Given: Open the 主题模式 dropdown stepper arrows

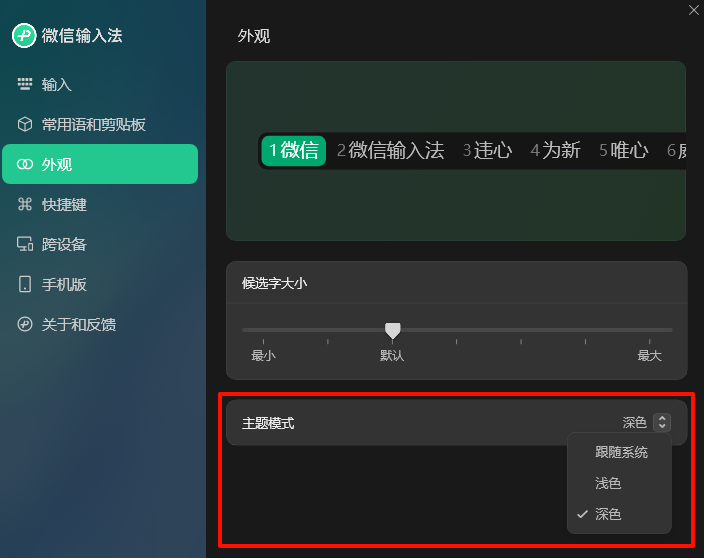Looking at the screenshot, I should click(662, 422).
